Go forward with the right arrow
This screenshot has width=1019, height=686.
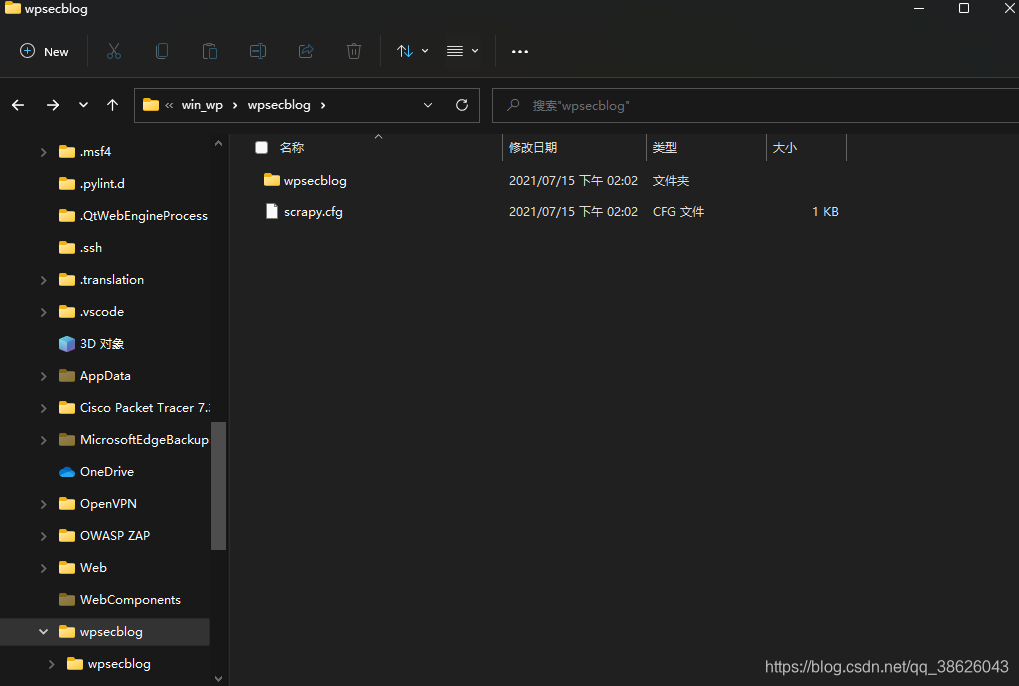(x=53, y=105)
